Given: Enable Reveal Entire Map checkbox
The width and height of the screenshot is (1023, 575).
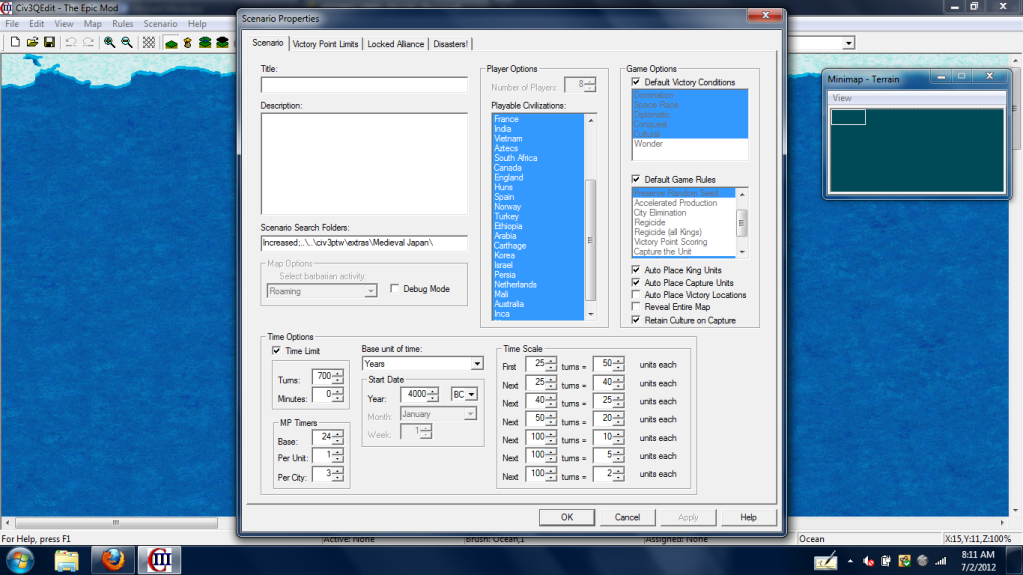Looking at the screenshot, I should (636, 307).
